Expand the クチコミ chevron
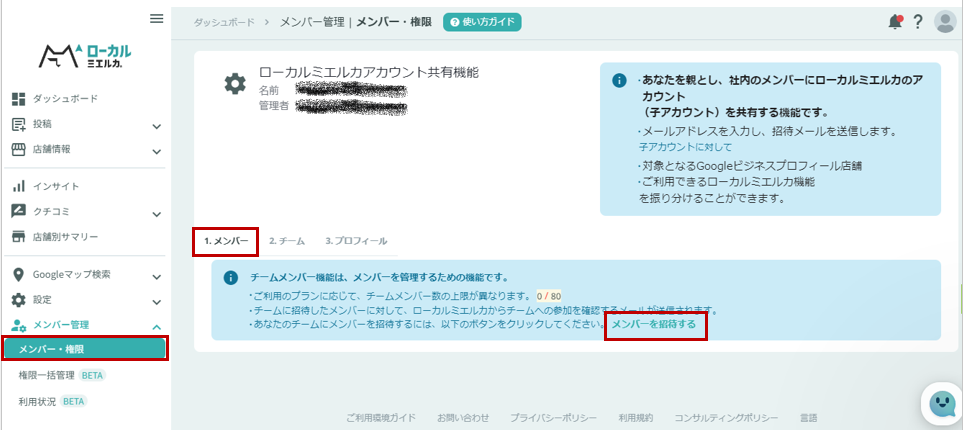Screen dimensions: 963x430 point(157,214)
